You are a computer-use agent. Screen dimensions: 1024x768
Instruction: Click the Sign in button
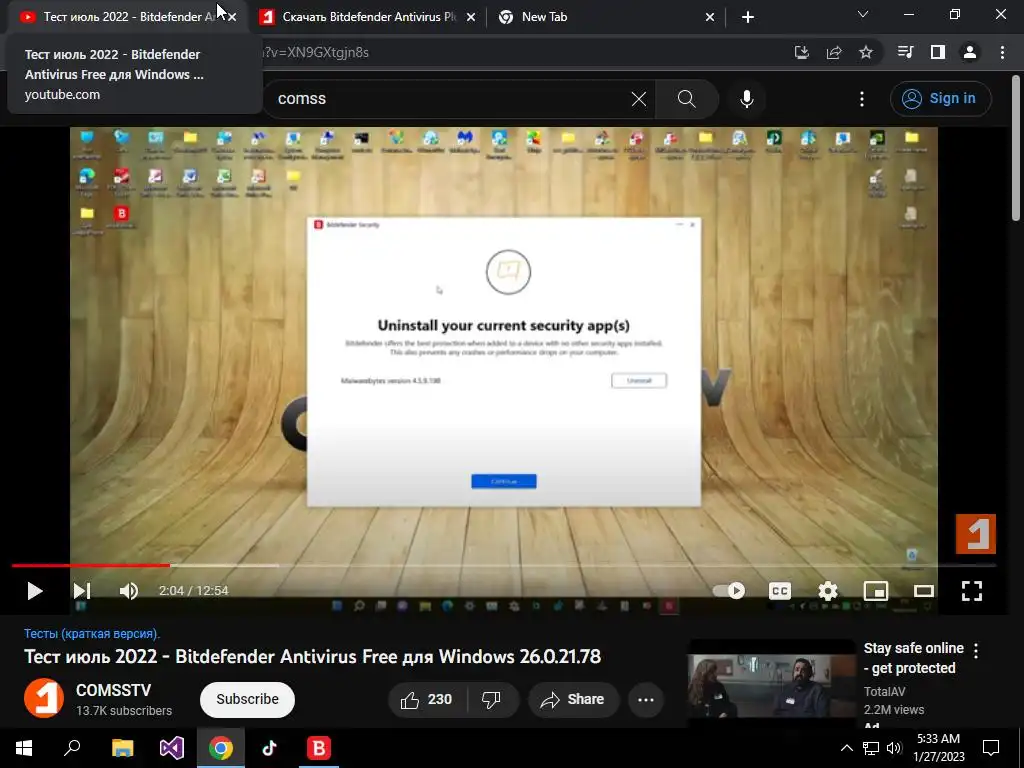[x=940, y=99]
